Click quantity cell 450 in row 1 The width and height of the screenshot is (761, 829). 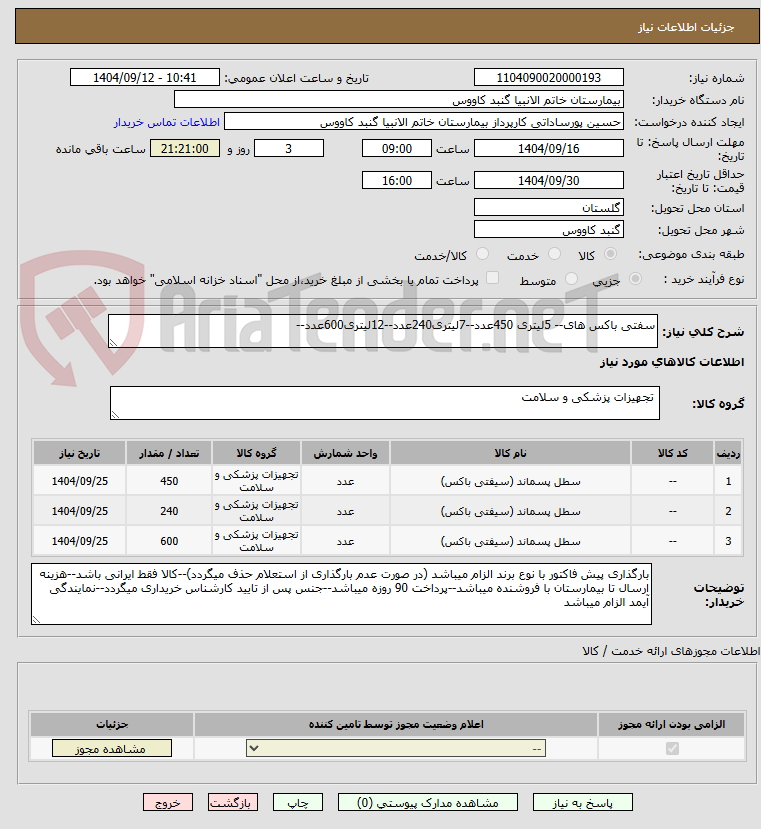point(169,481)
